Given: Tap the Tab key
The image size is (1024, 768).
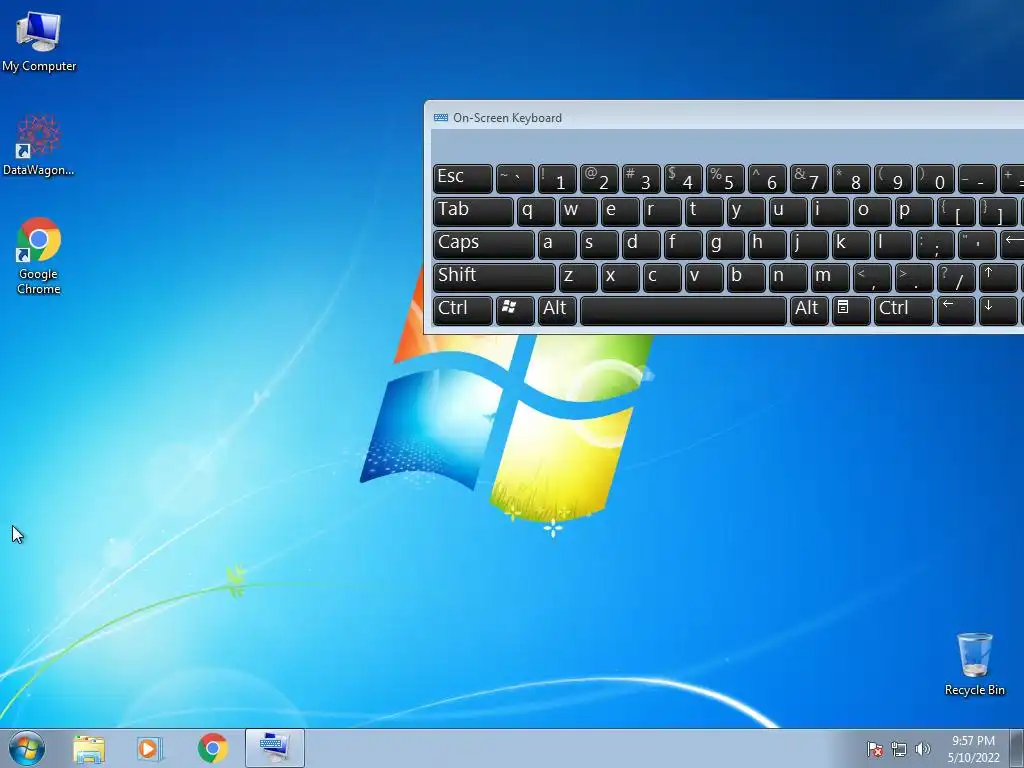Looking at the screenshot, I should point(473,212).
